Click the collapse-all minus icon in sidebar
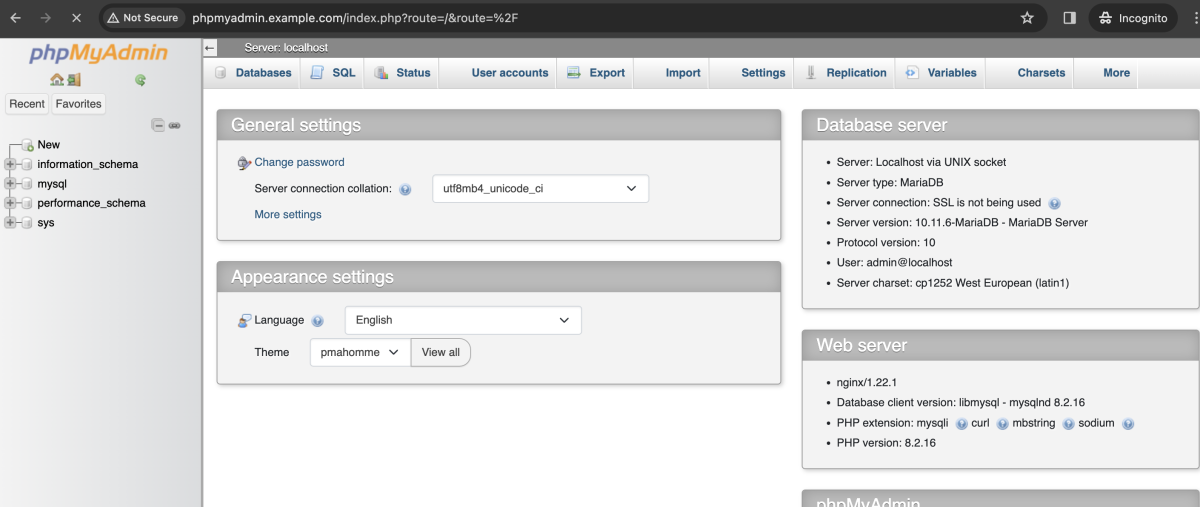1200x507 pixels. pos(158,125)
